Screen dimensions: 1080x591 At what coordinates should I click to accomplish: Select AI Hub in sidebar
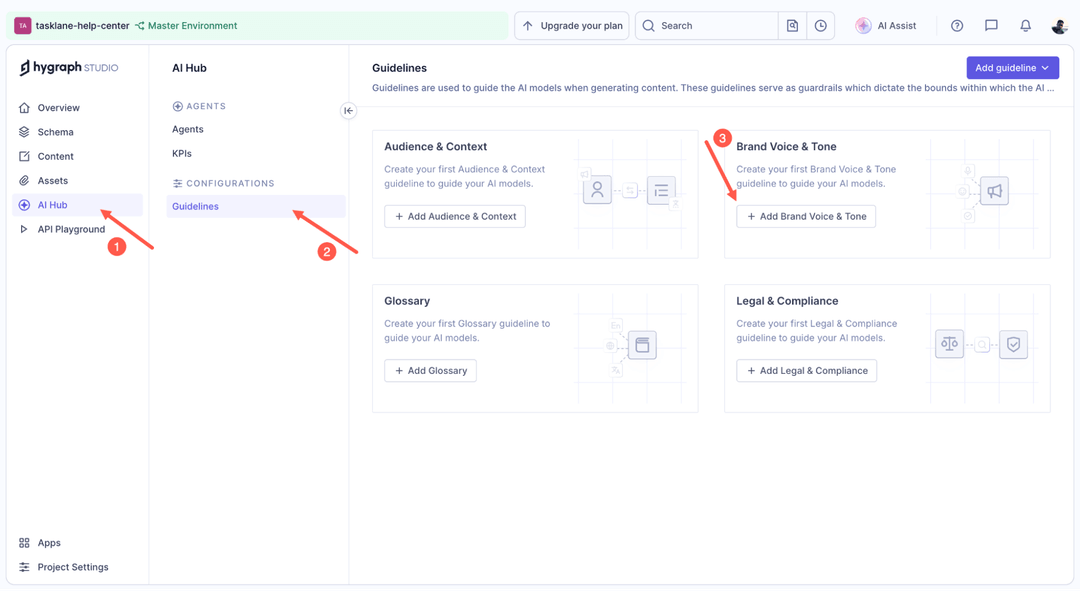pyautogui.click(x=77, y=205)
